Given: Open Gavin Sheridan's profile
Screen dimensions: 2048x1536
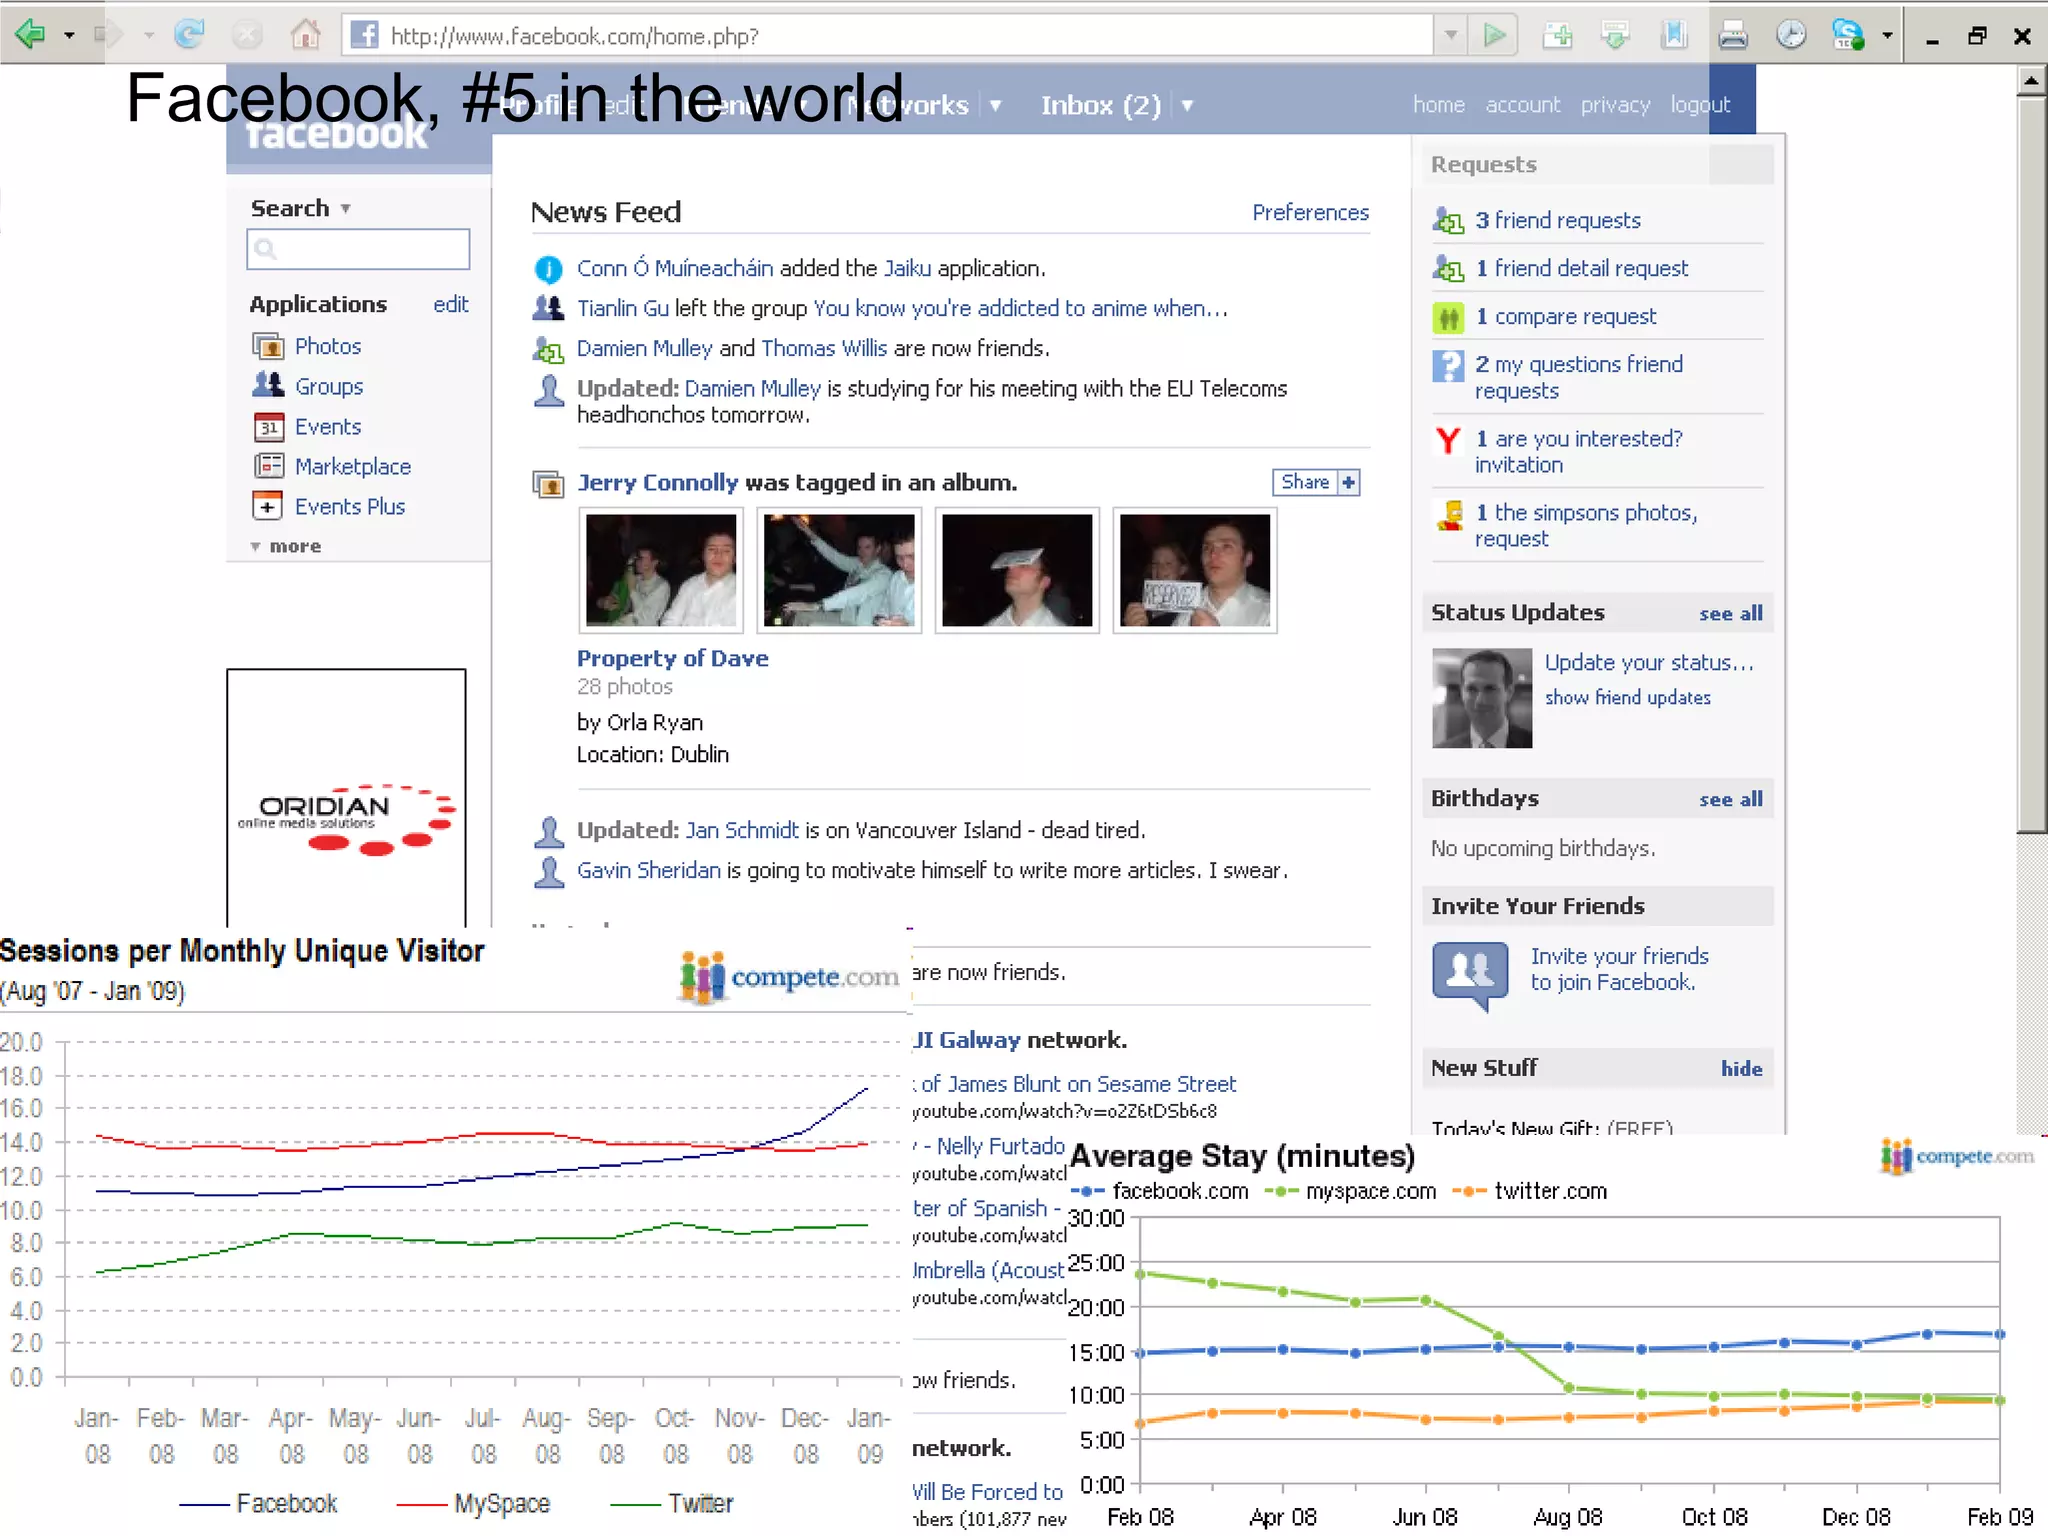Looking at the screenshot, I should [648, 870].
